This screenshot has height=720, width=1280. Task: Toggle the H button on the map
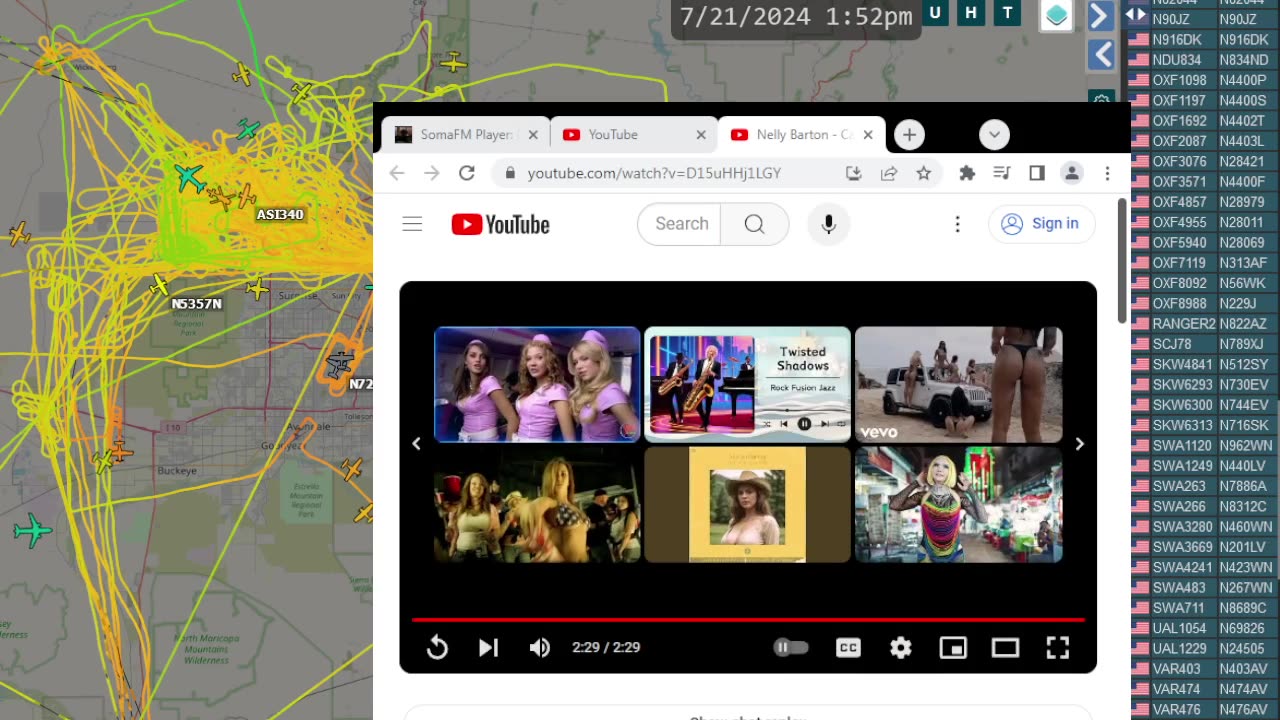click(971, 13)
